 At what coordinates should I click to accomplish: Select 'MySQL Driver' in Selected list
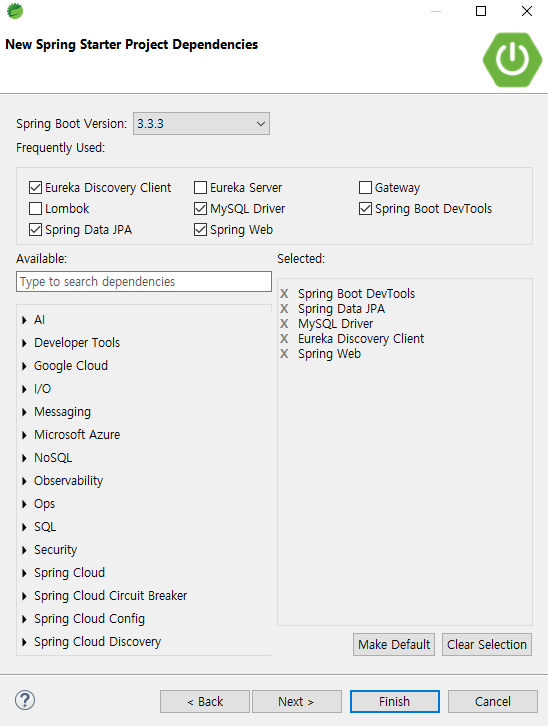336,324
